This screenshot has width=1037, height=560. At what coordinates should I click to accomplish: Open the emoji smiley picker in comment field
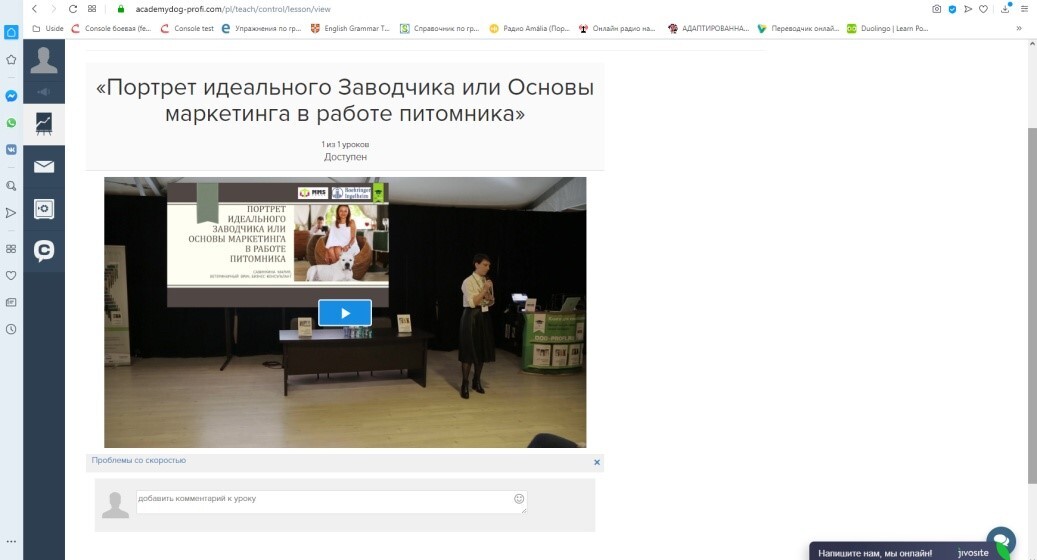tap(519, 499)
